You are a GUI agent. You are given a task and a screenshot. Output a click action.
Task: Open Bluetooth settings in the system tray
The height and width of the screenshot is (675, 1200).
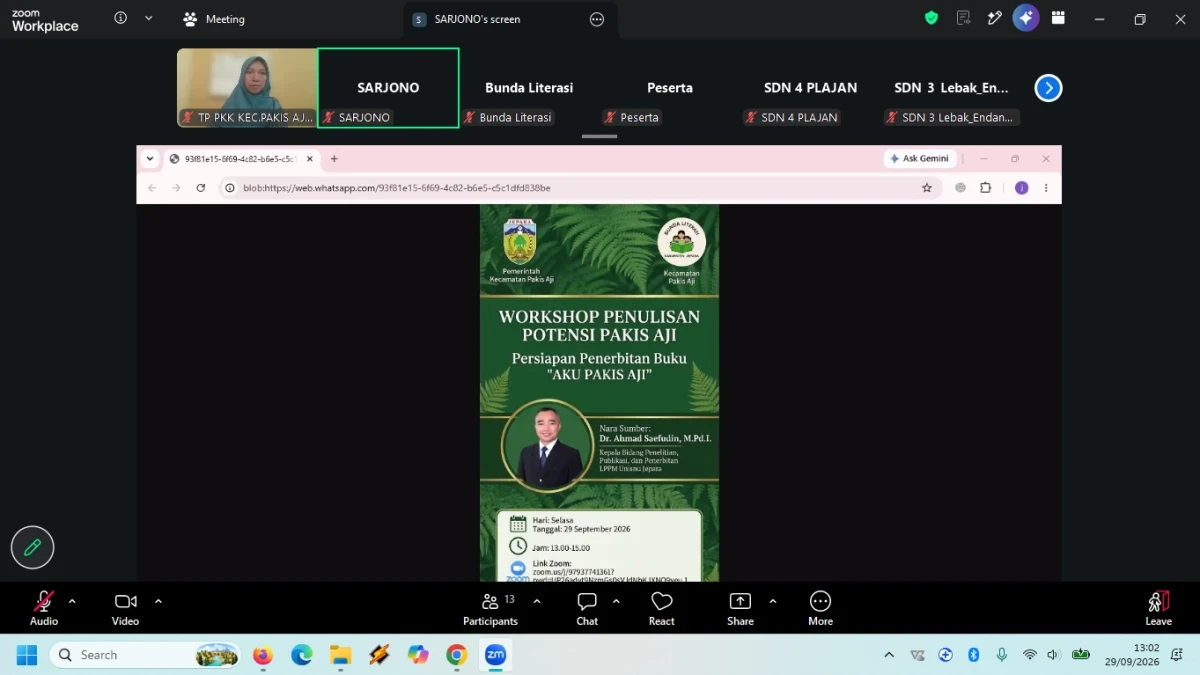pos(973,655)
